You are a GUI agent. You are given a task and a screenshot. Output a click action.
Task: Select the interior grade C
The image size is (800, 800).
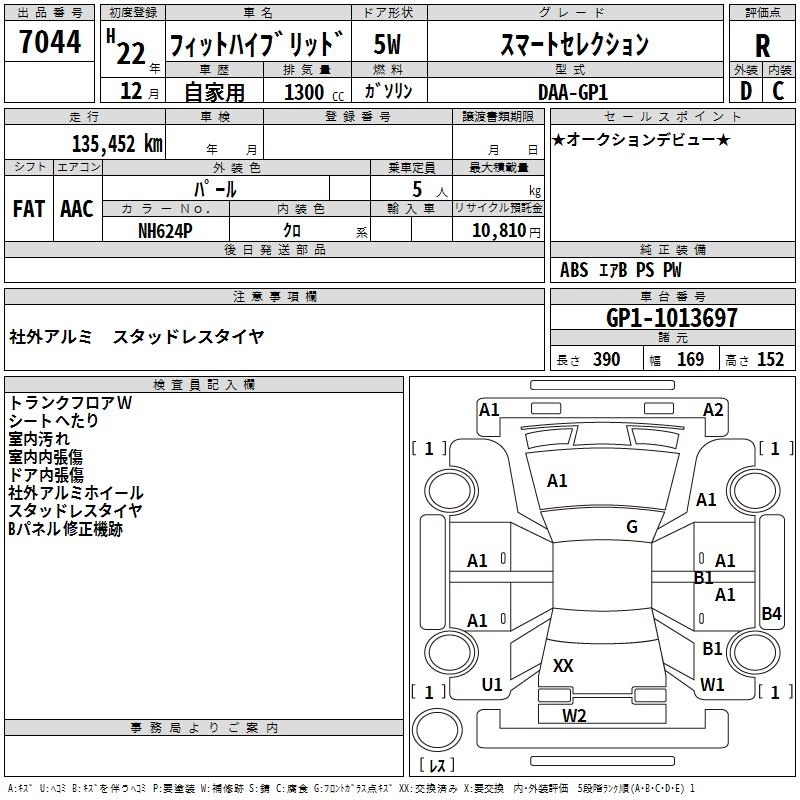click(778, 91)
